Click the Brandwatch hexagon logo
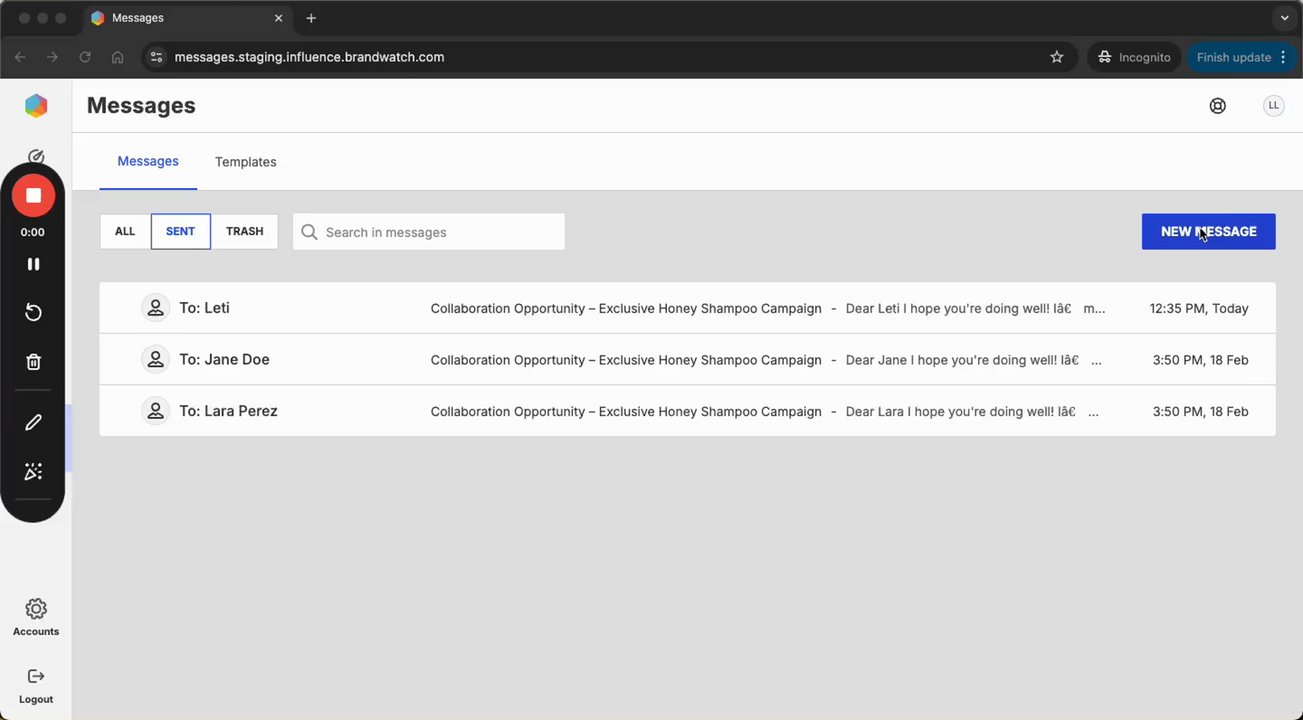Viewport: 1303px width, 720px height. (x=36, y=106)
